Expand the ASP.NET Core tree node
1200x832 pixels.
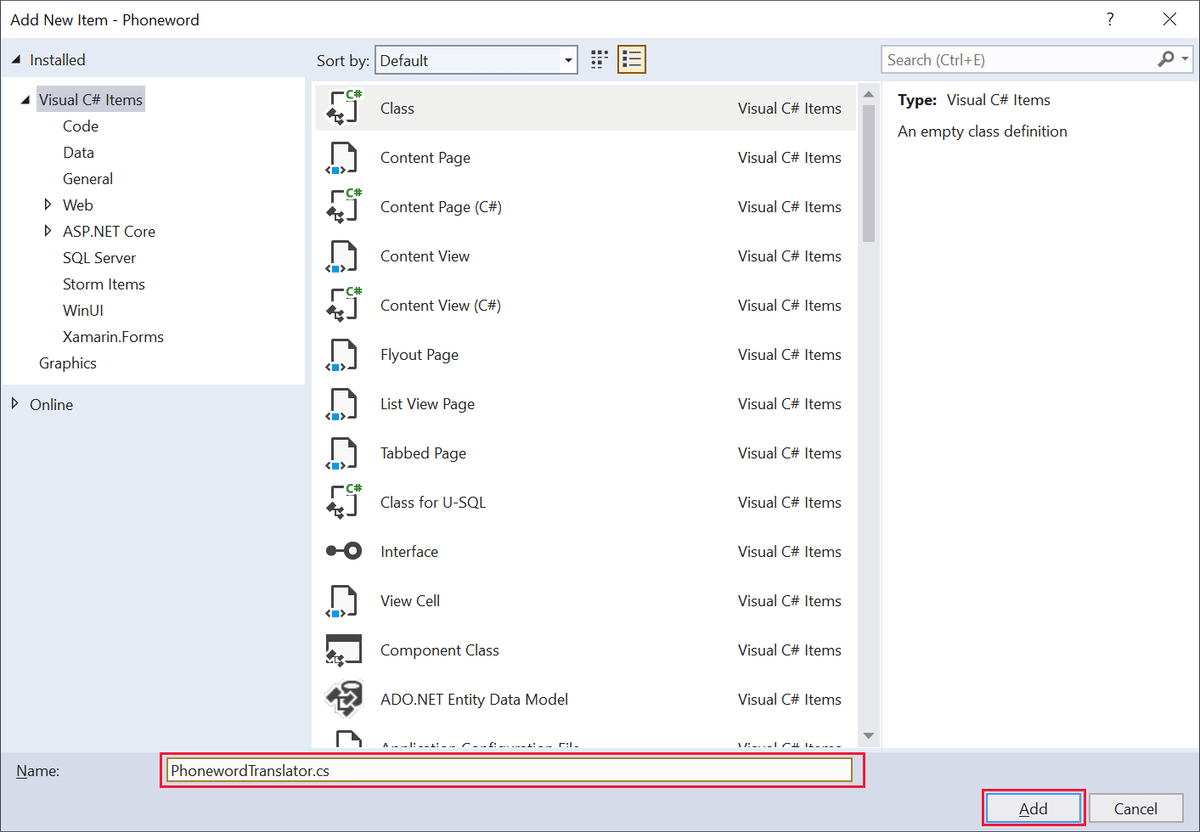(x=48, y=231)
